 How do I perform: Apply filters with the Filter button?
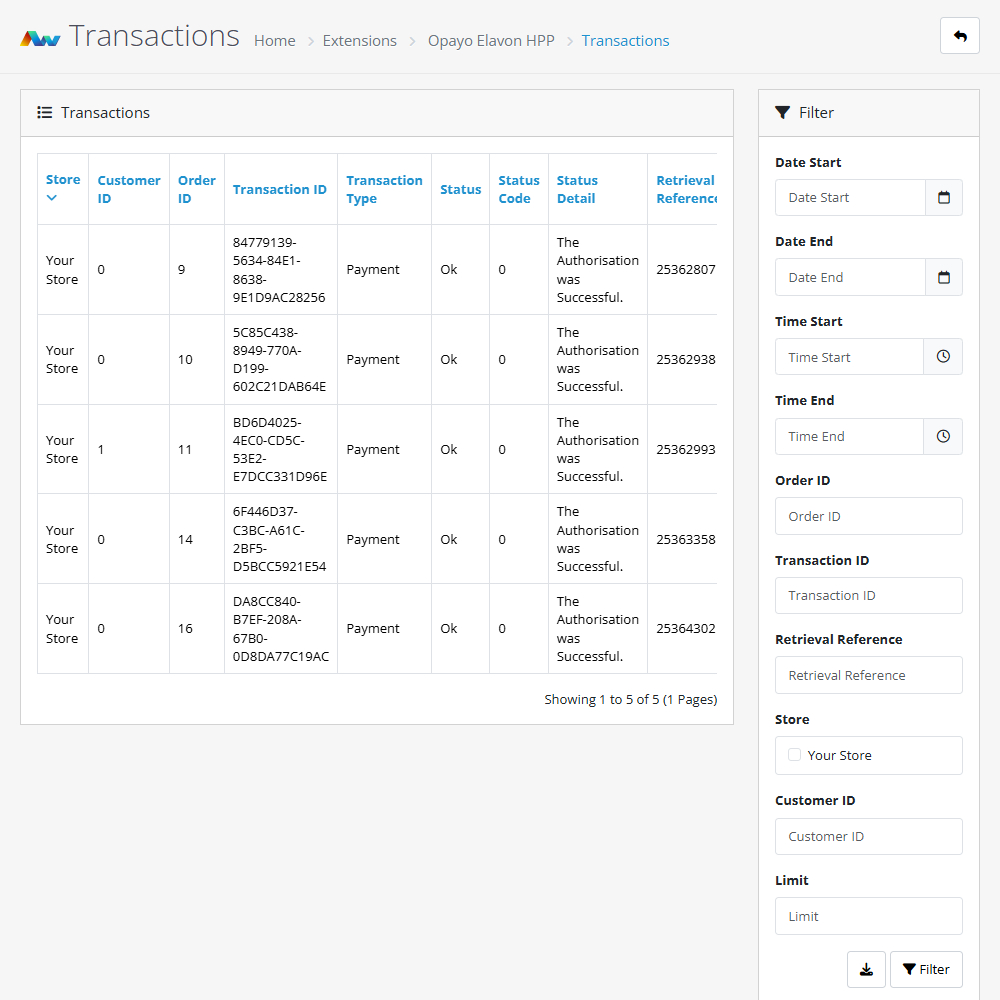click(x=926, y=969)
